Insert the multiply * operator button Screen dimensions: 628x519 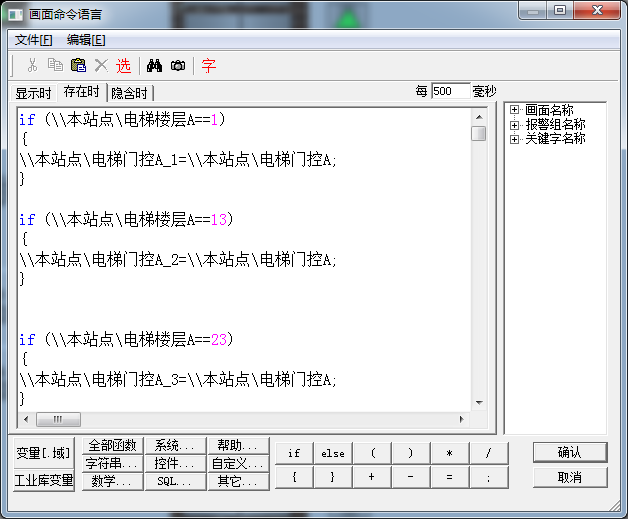point(450,453)
